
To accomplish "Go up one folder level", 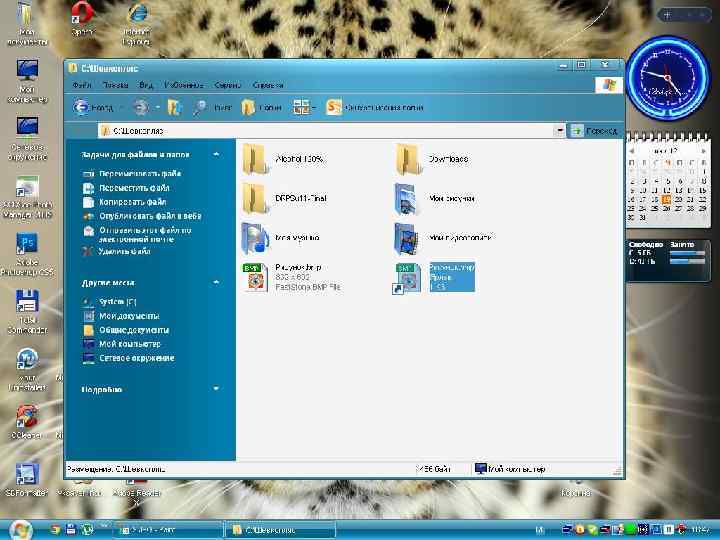I will [x=174, y=107].
